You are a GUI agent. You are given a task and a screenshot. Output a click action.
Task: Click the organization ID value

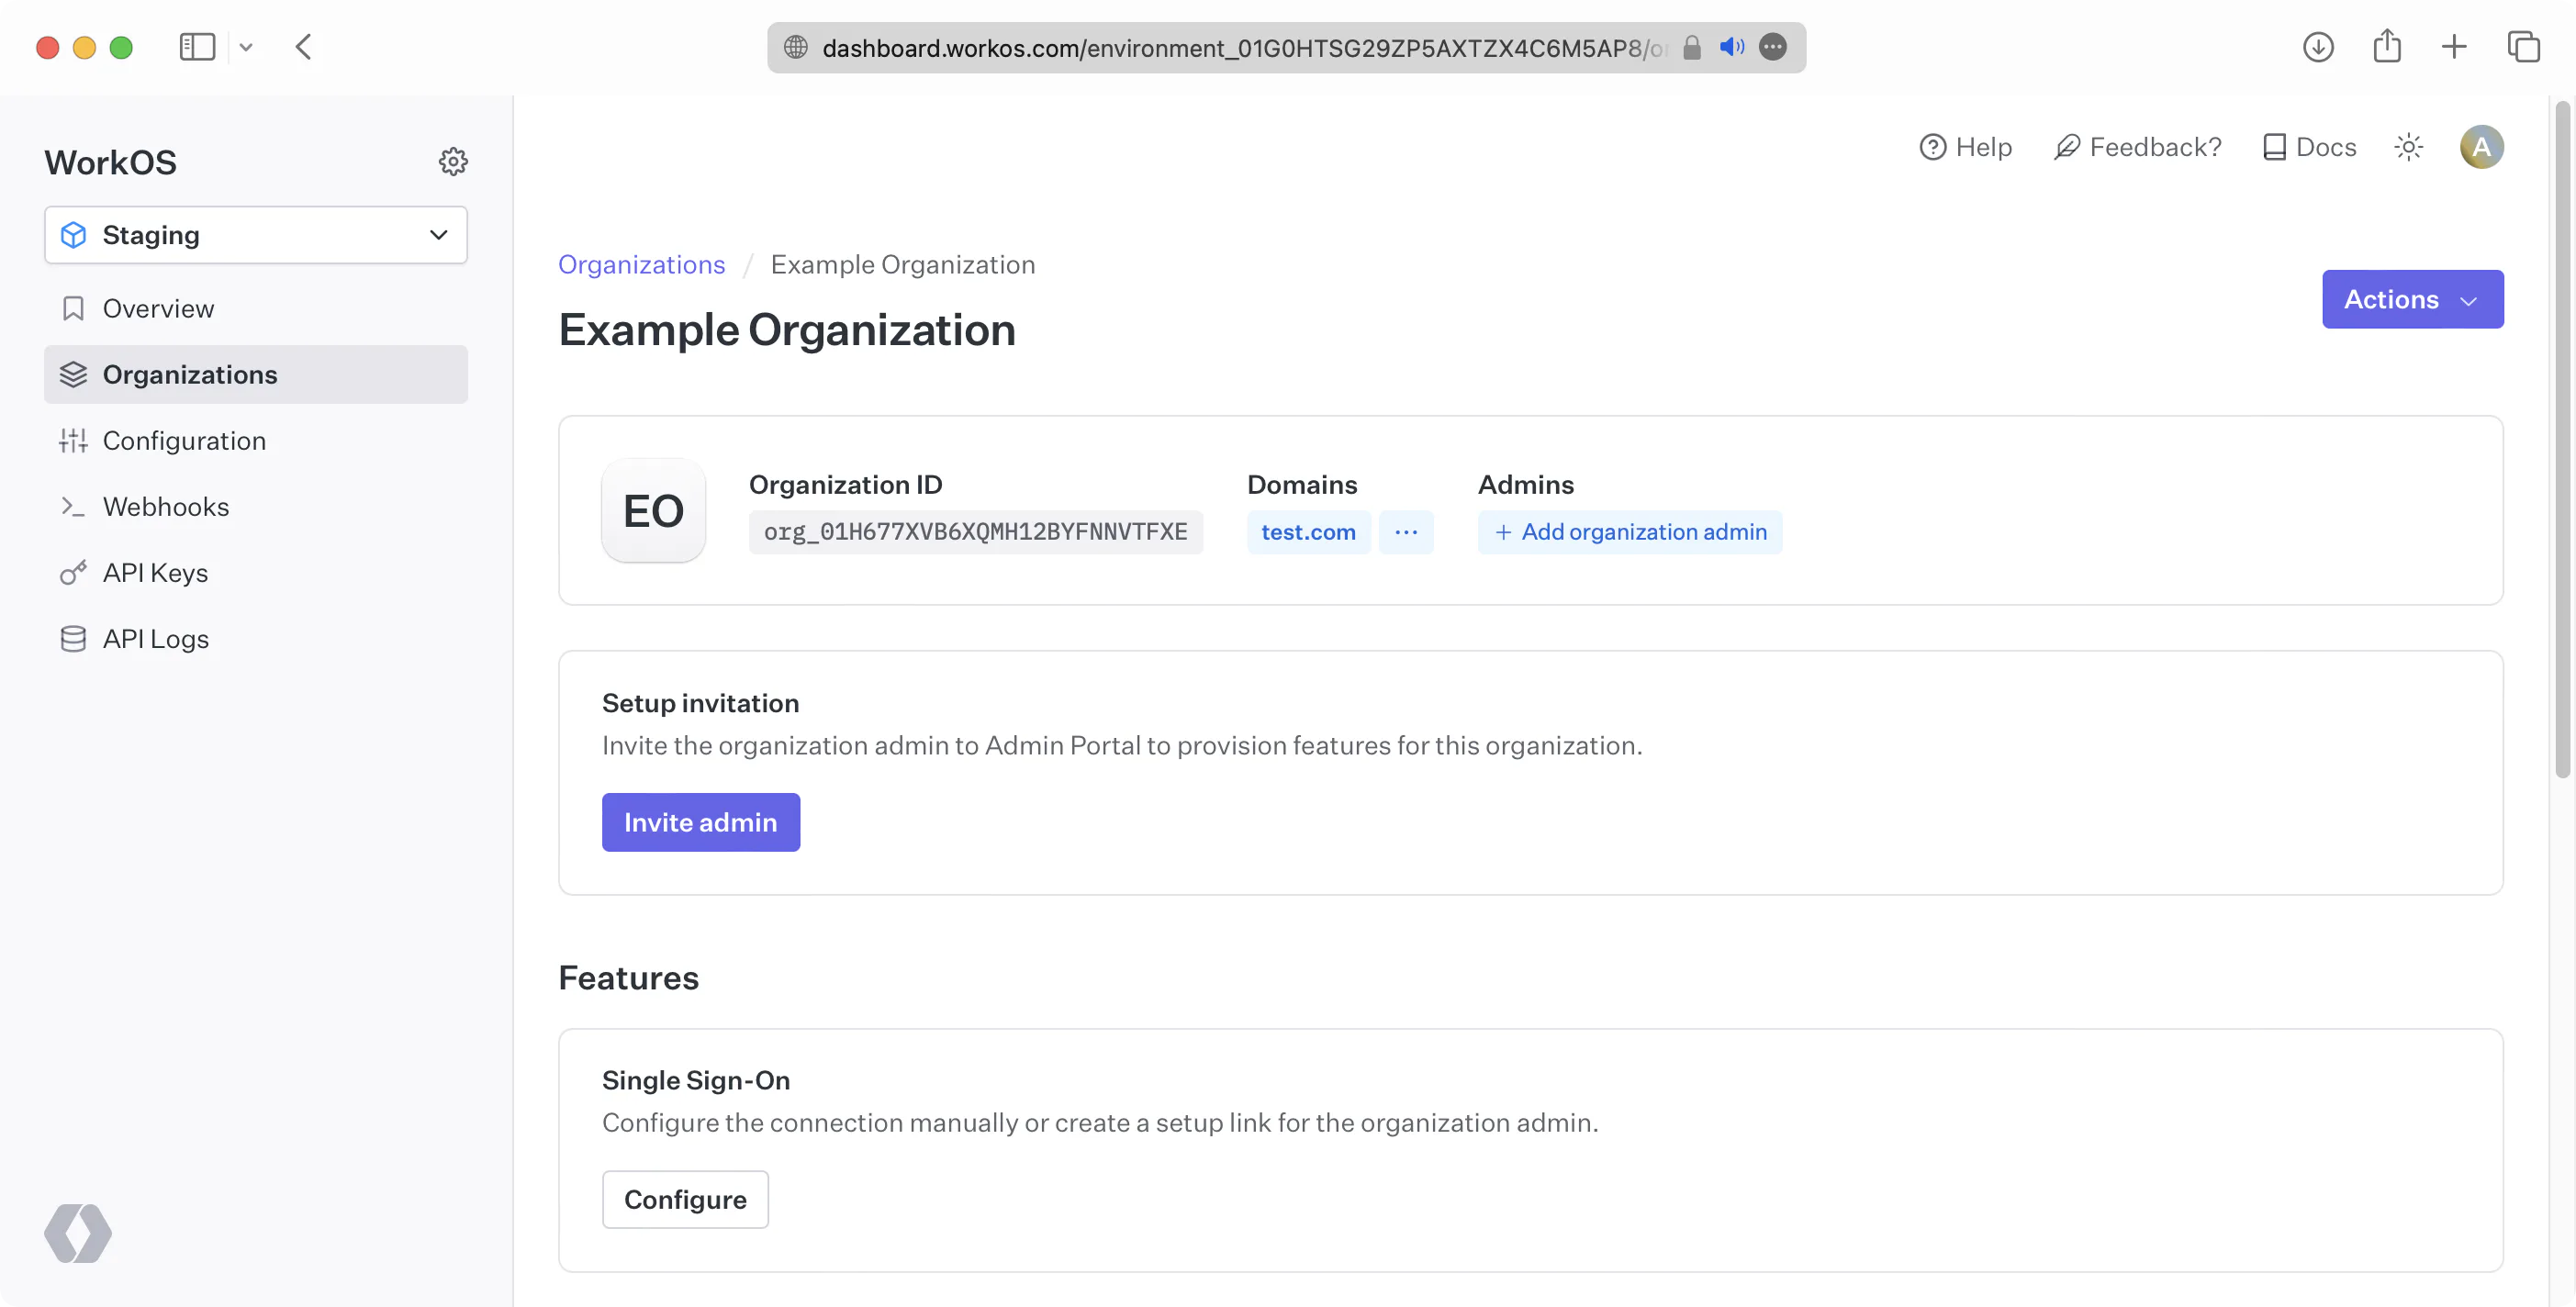point(975,531)
